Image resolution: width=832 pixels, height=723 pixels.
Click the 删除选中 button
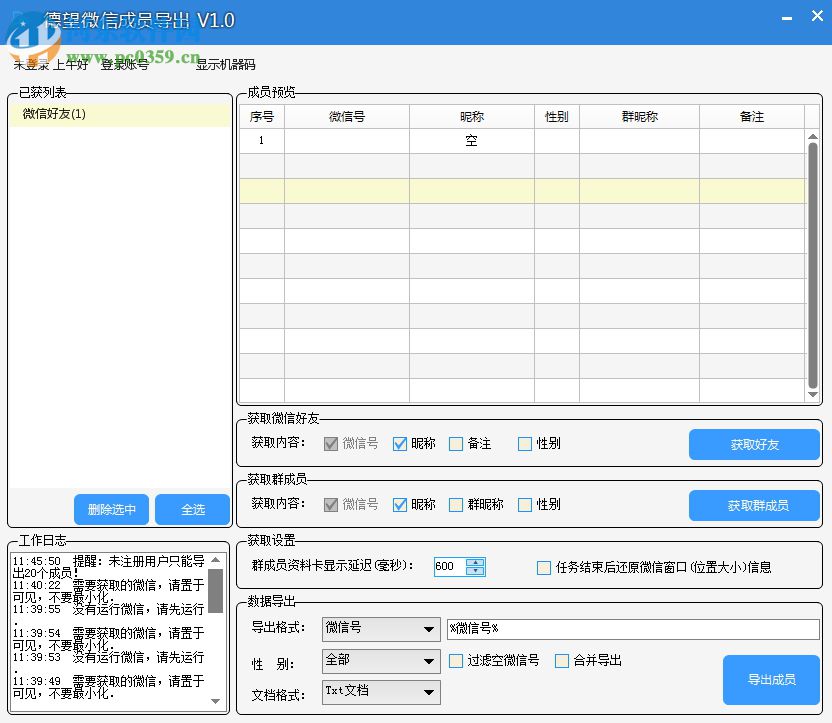111,509
